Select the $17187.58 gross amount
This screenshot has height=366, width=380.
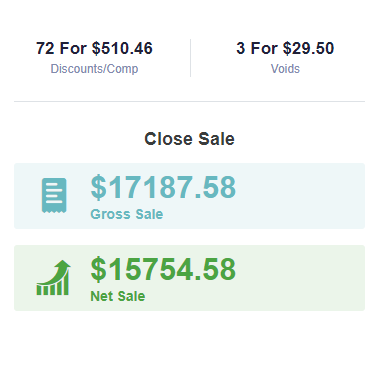click(x=163, y=187)
